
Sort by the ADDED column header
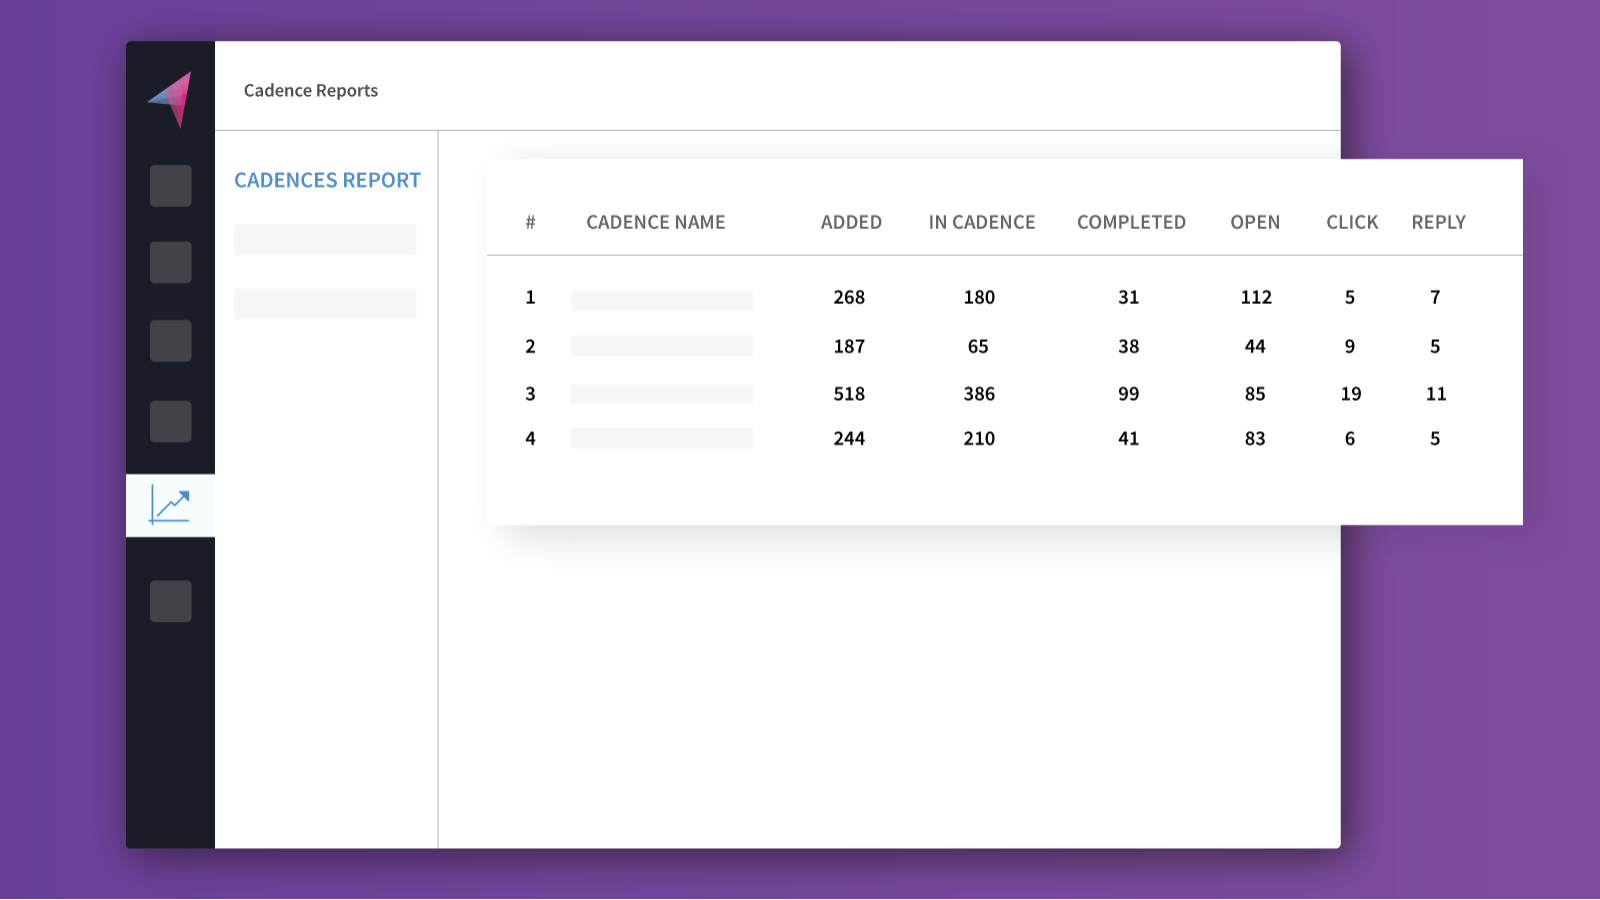(x=850, y=222)
